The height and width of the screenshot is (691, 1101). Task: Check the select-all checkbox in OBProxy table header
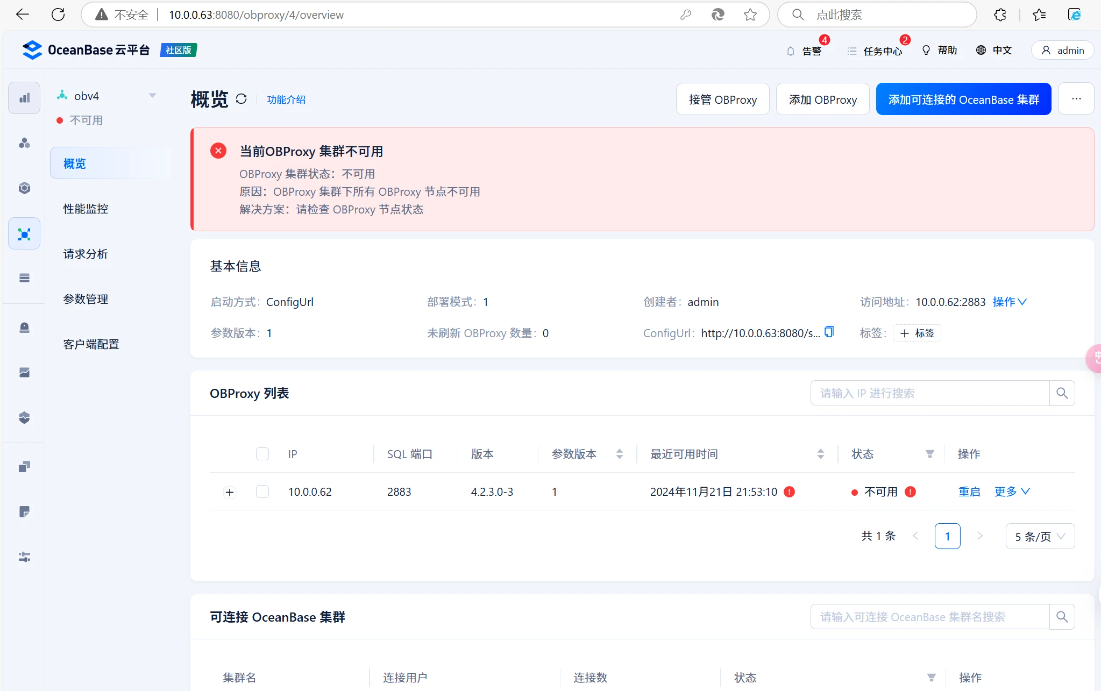pos(262,454)
